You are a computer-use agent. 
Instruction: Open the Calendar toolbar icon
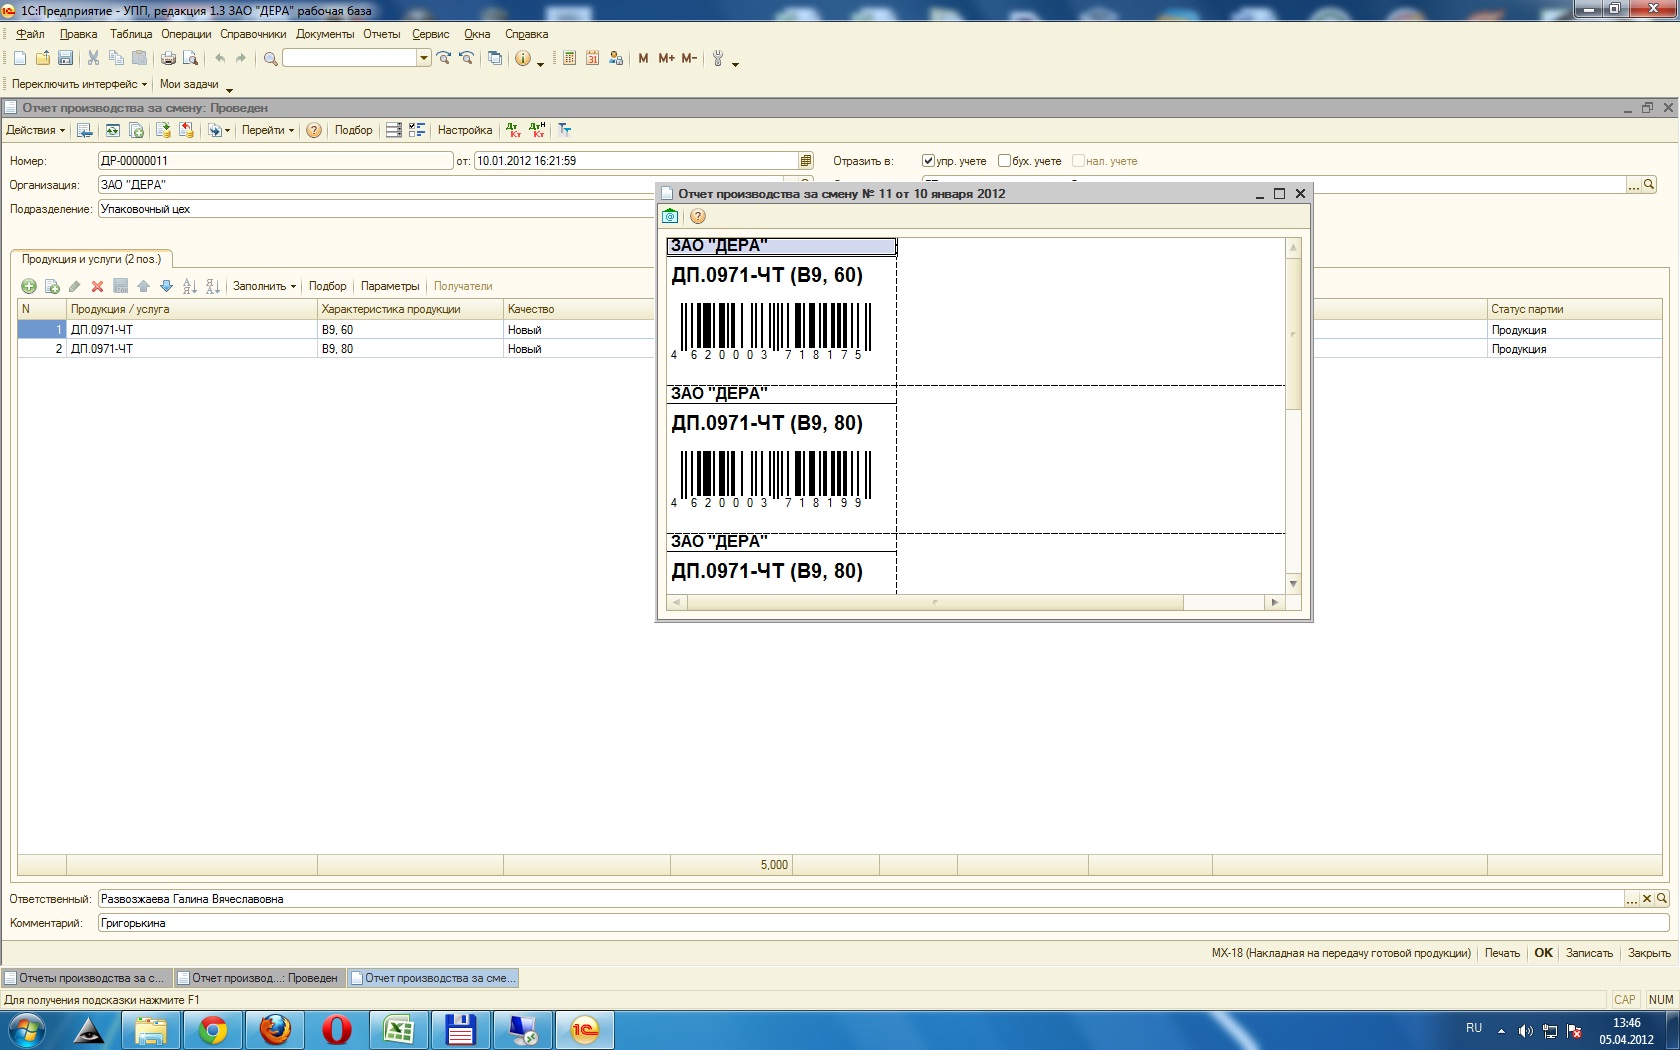point(592,59)
